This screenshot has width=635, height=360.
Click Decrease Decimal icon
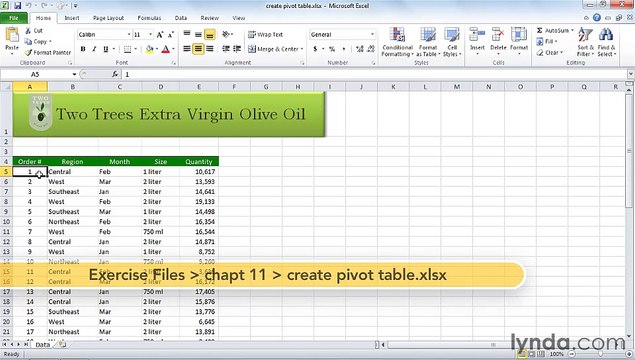click(371, 49)
